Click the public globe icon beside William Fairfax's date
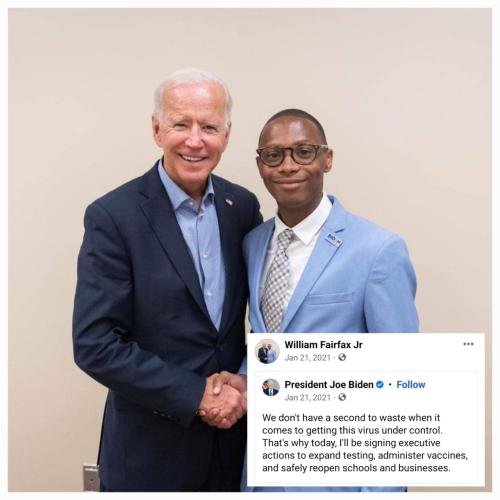This screenshot has width=500, height=500. click(342, 357)
